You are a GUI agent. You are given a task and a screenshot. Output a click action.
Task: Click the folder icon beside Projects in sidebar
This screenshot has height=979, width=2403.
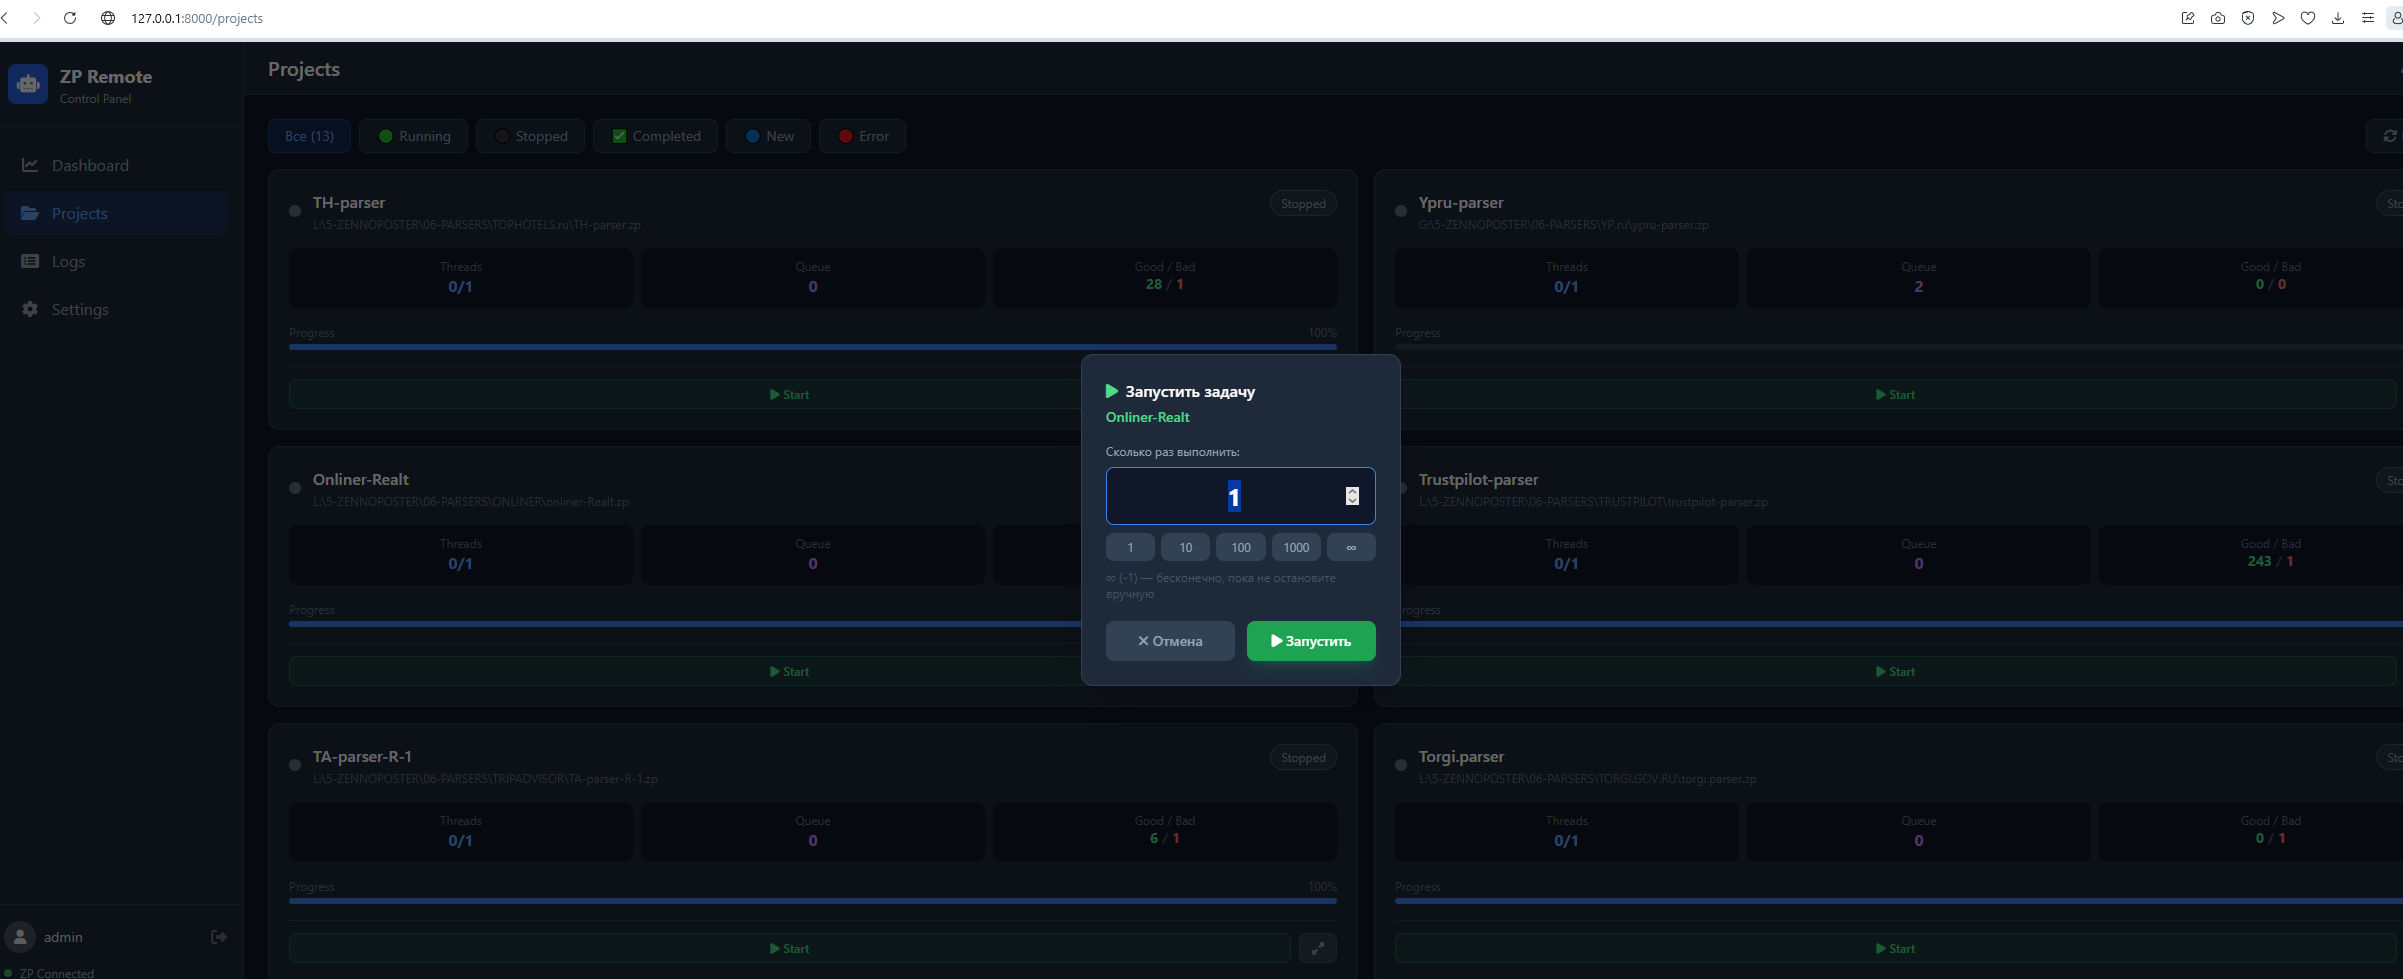coord(30,213)
